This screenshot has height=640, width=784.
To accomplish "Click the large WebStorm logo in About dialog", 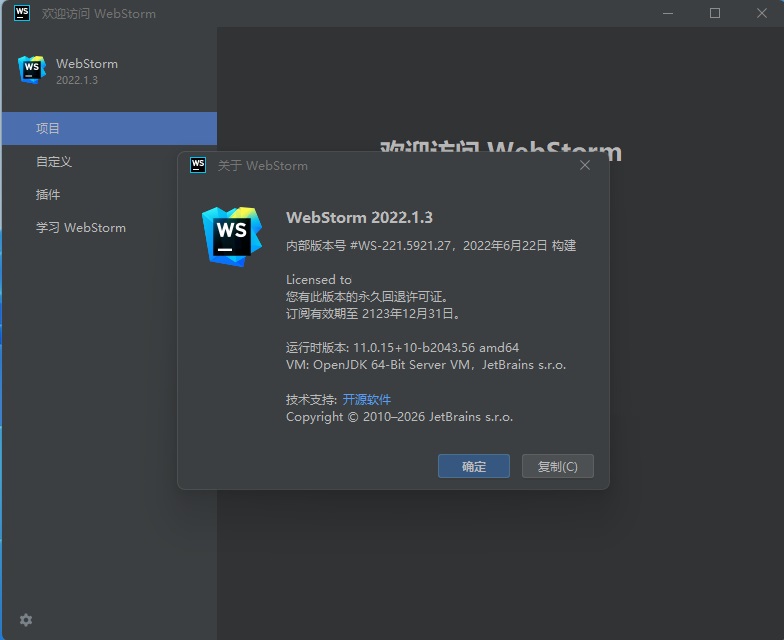I will pyautogui.click(x=232, y=236).
